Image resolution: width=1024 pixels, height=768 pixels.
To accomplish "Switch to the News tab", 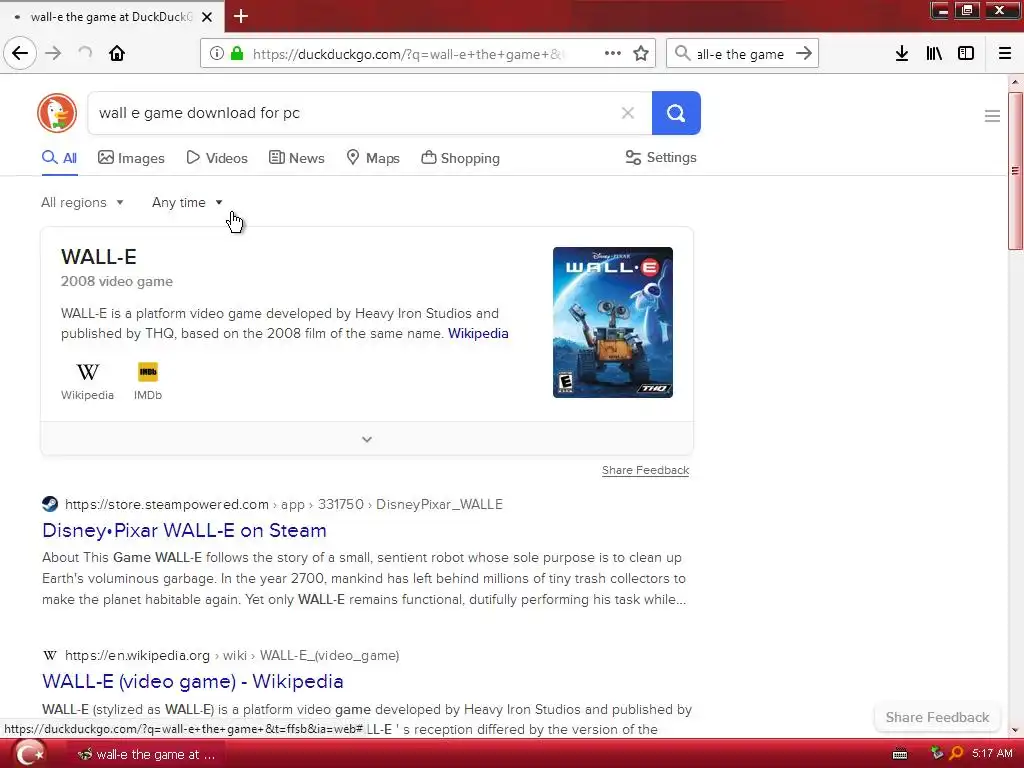I will (296, 158).
